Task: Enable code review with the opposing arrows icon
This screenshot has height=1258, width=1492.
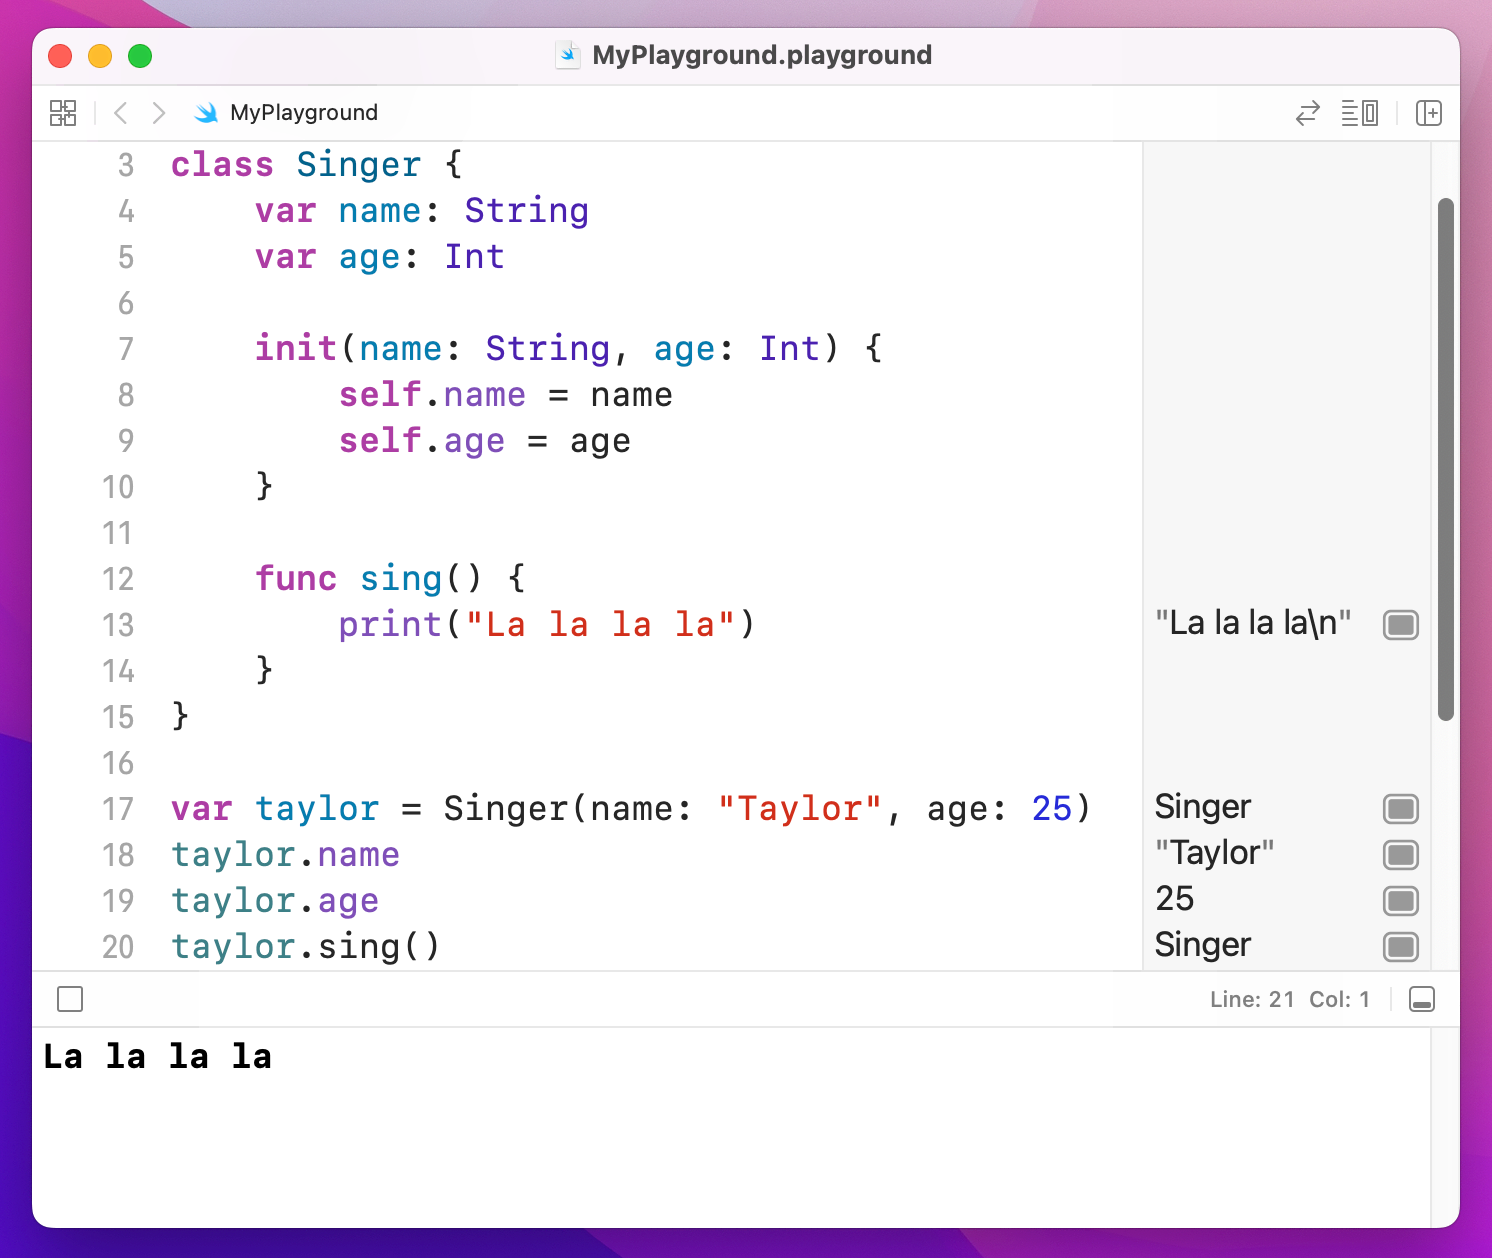Action: [x=1307, y=113]
